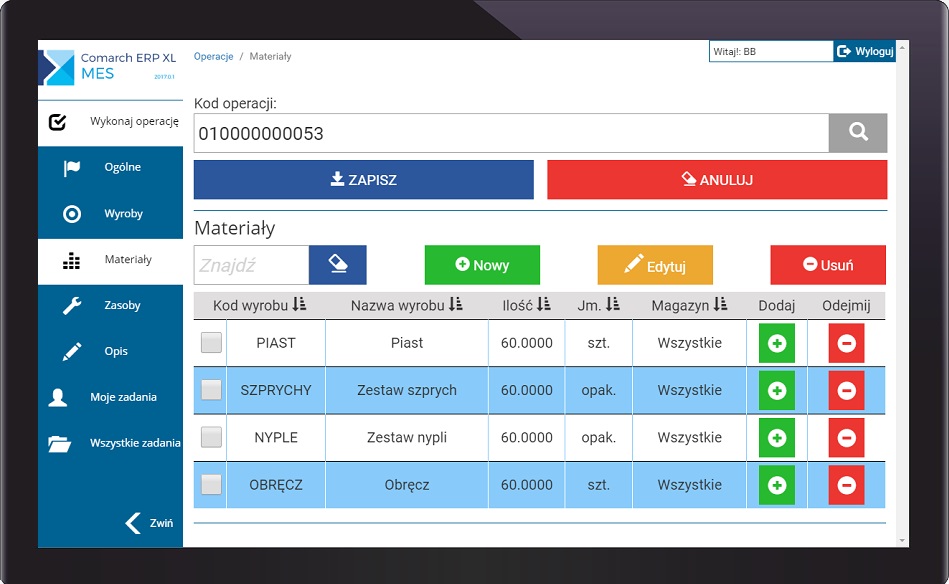Click the green Nowy button

482,264
